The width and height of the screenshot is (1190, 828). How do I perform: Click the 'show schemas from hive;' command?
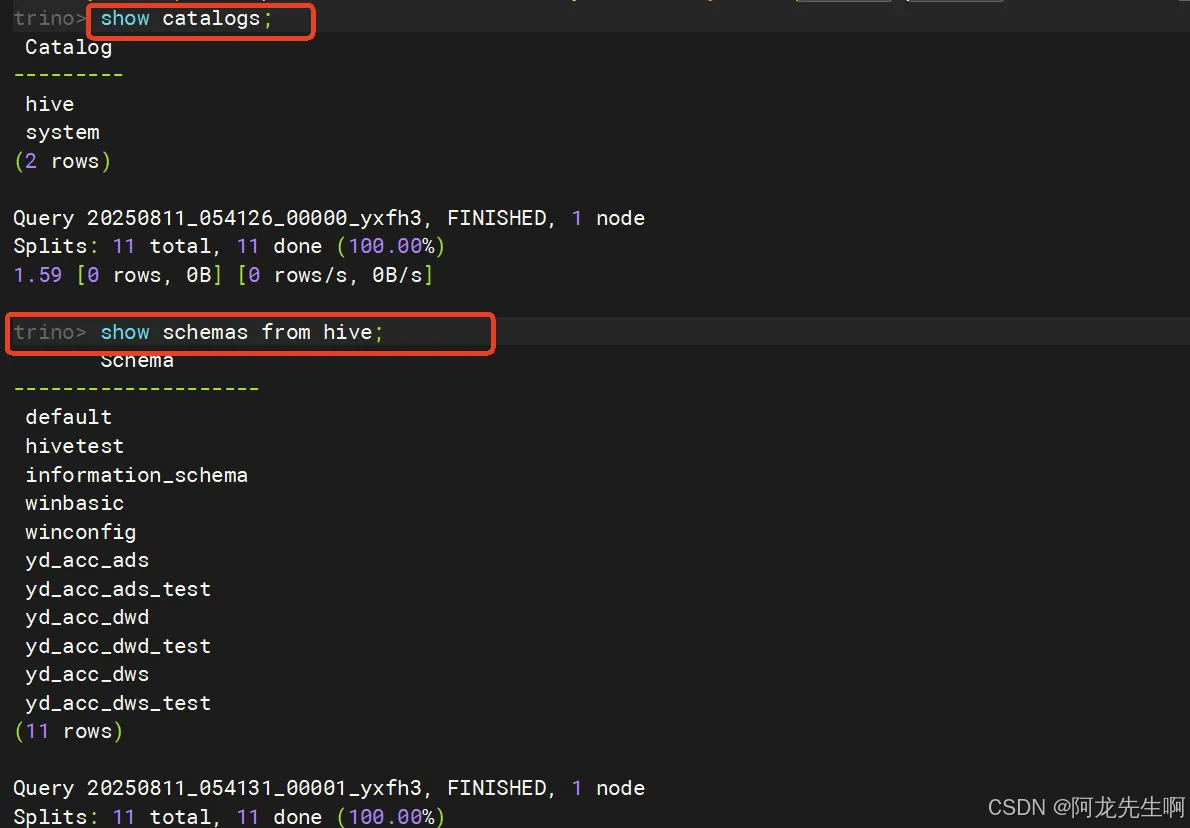[242, 332]
